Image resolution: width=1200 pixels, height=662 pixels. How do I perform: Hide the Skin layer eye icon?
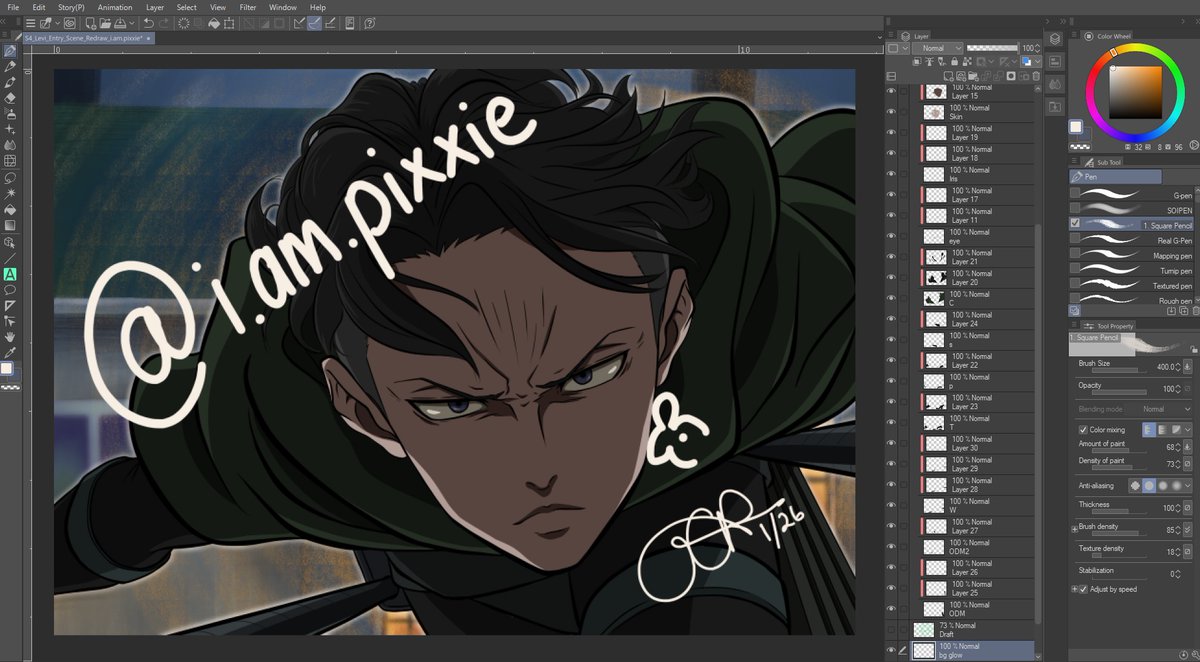click(891, 112)
